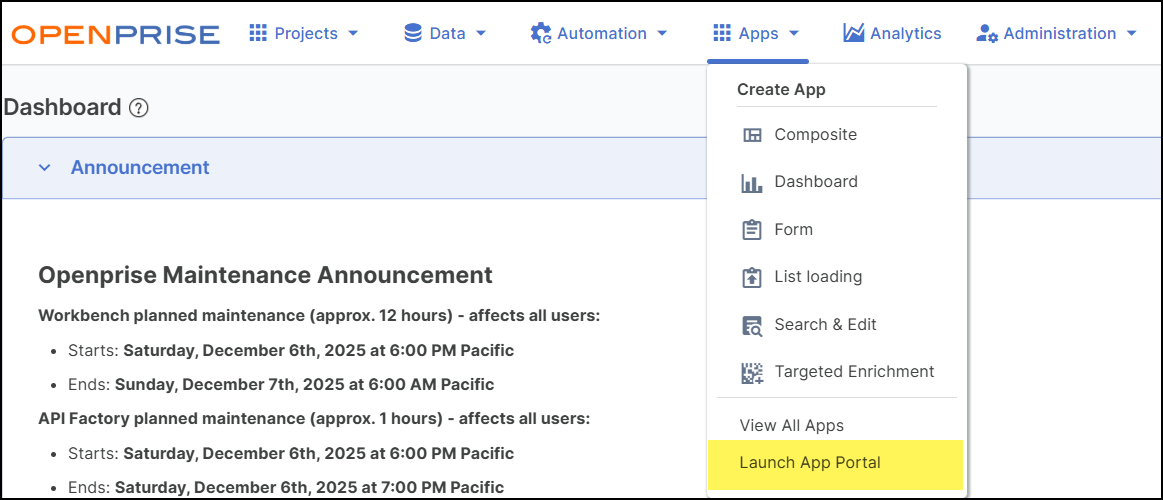Image resolution: width=1163 pixels, height=500 pixels.
Task: Click the Search & Edit icon
Action: coord(752,325)
